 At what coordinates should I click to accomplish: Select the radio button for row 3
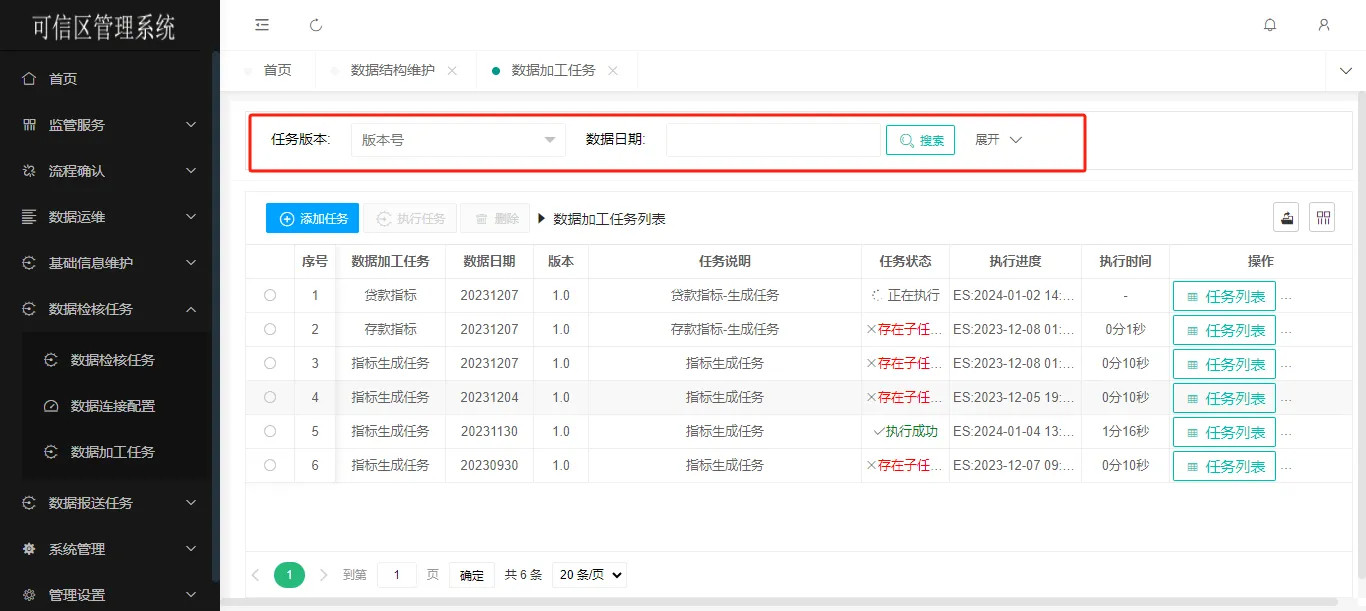[270, 363]
